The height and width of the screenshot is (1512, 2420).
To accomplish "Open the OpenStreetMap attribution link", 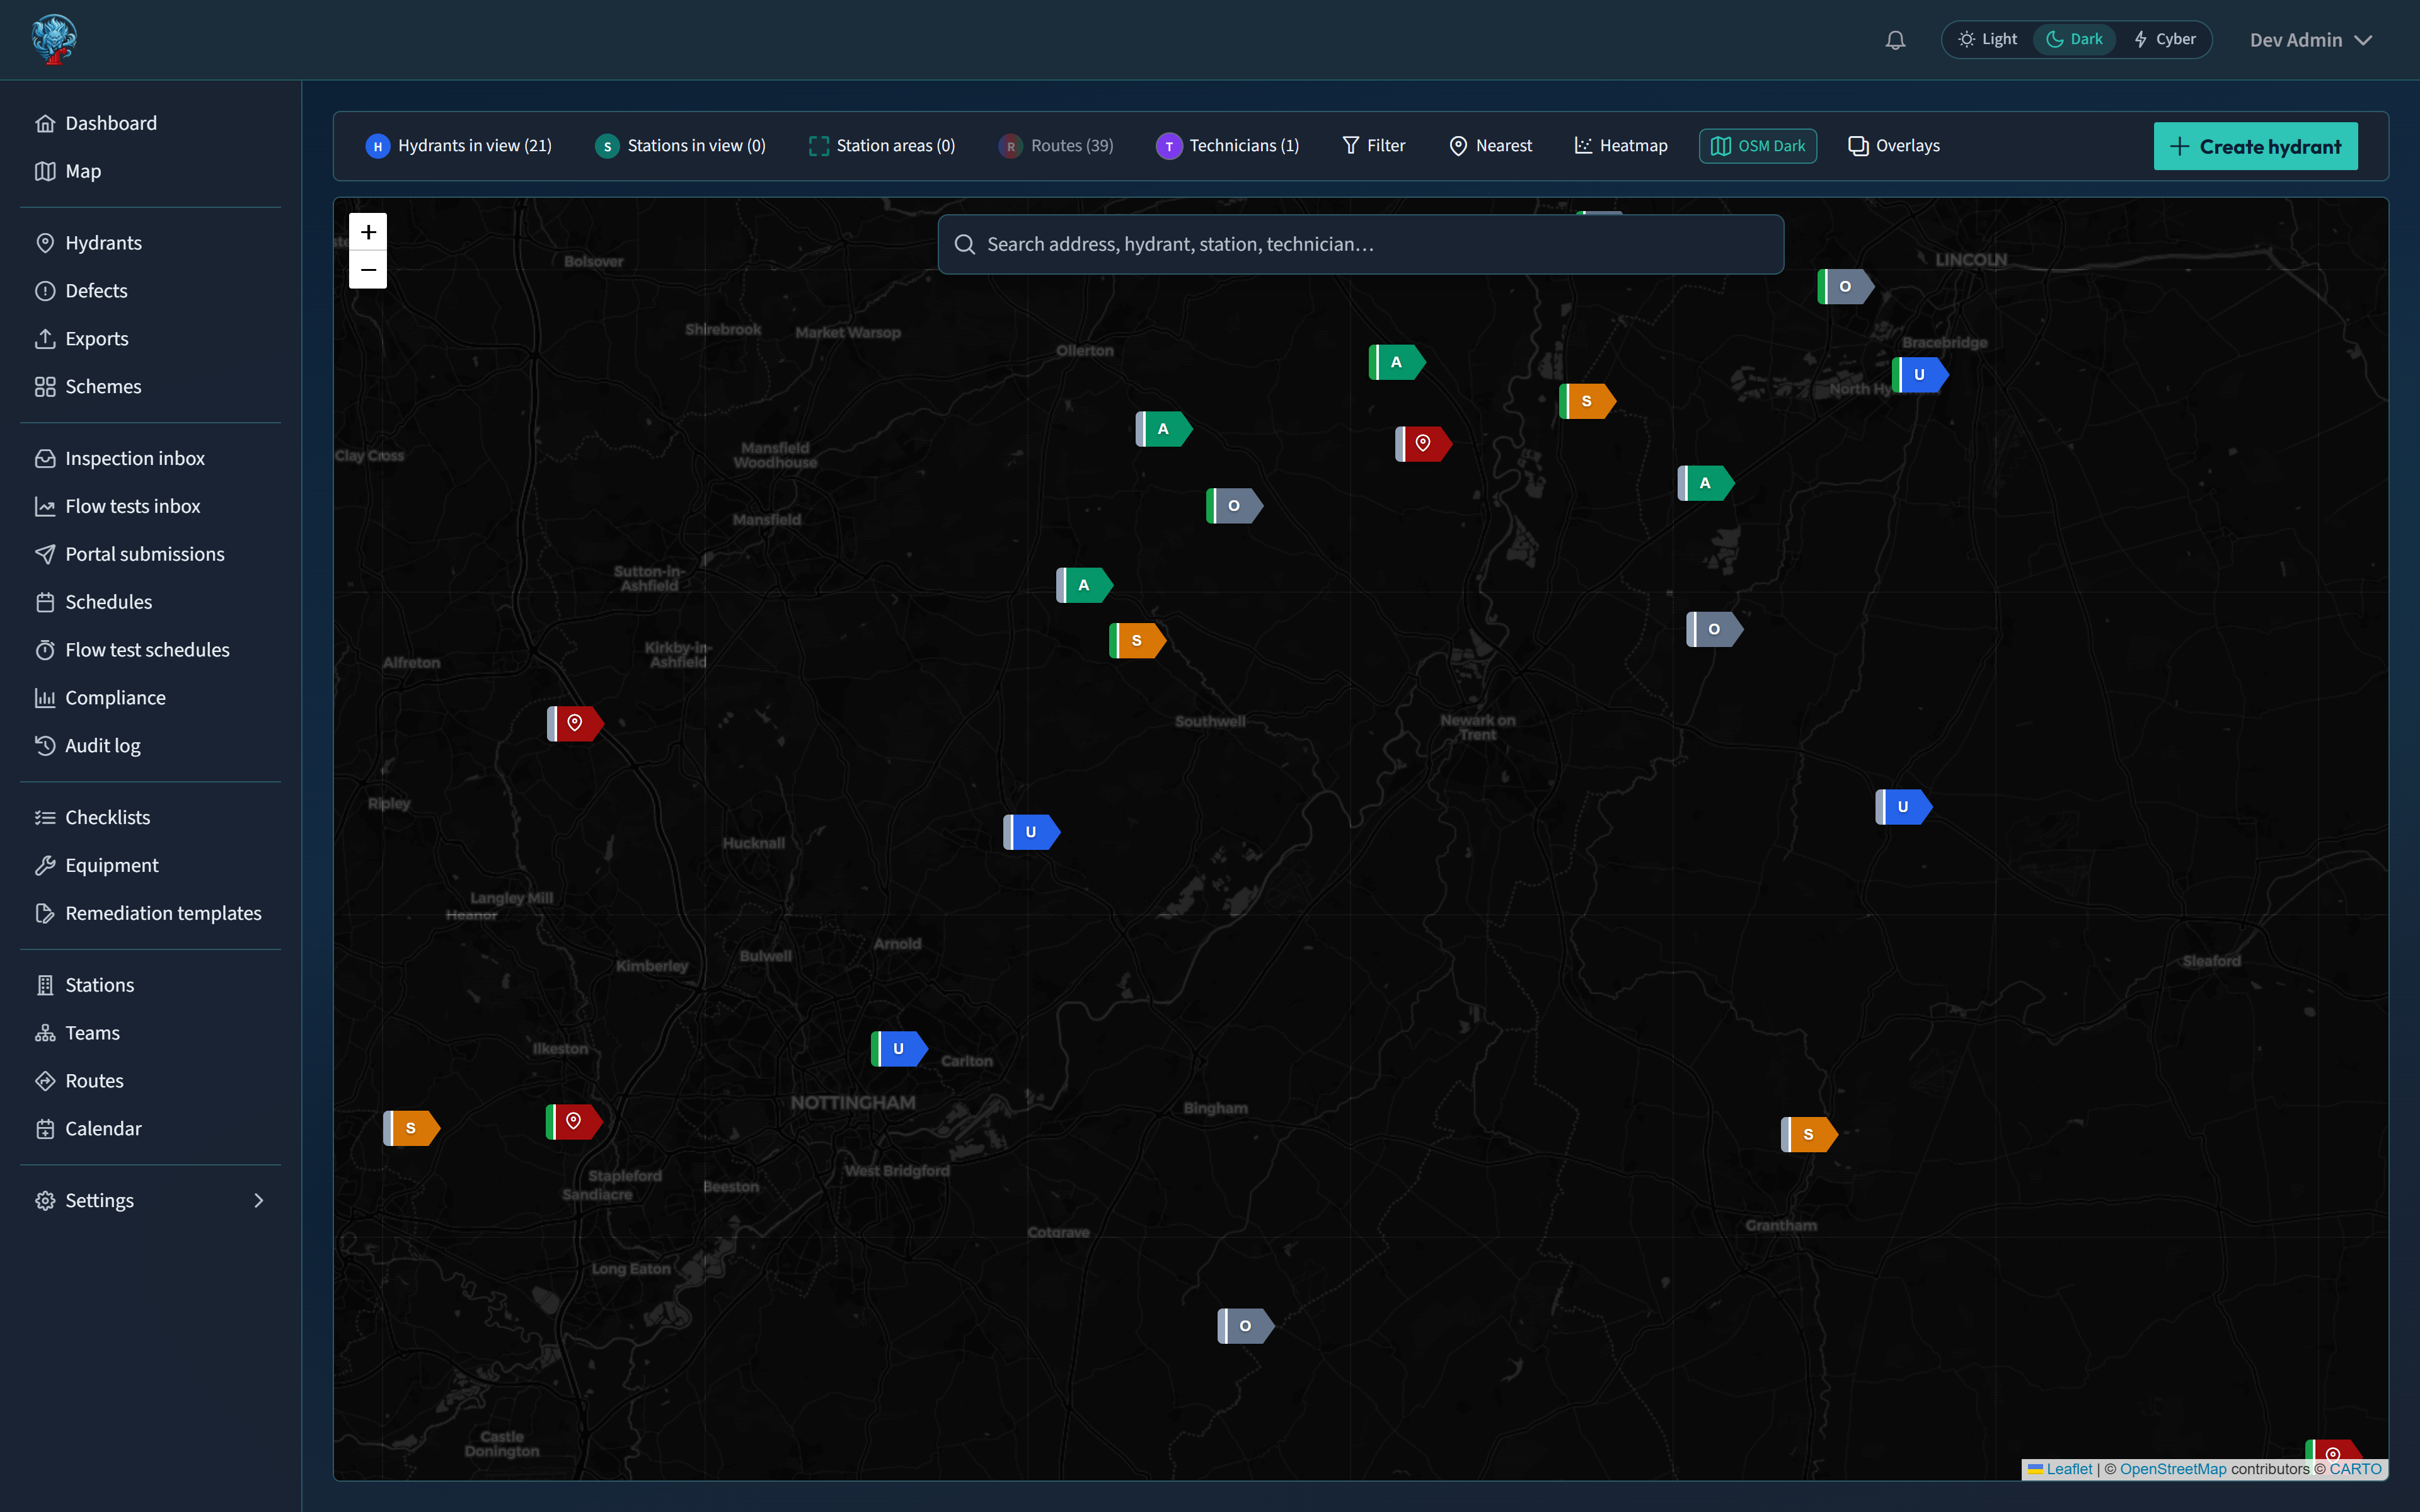I will click(x=2173, y=1469).
